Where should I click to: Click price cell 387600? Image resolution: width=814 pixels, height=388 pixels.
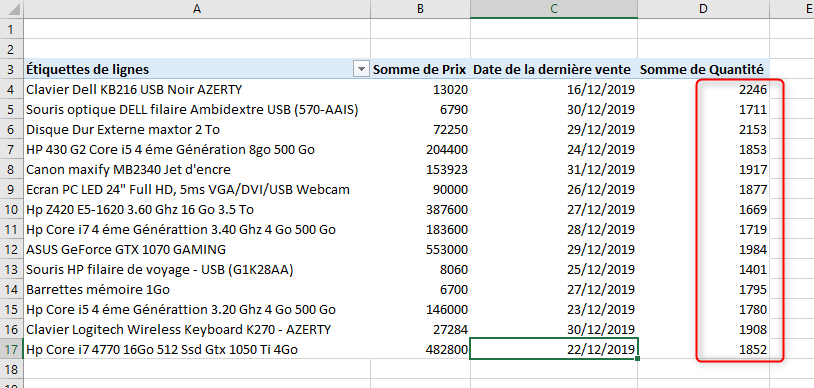[420, 209]
